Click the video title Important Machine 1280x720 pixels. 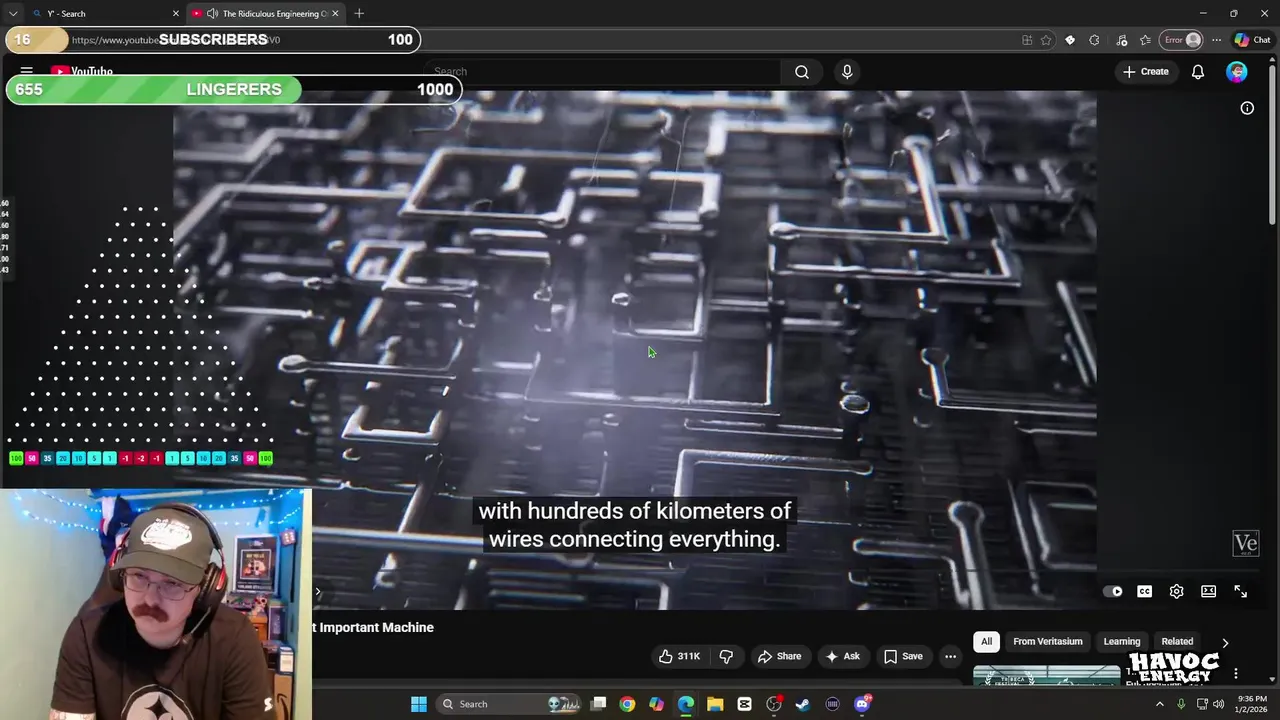point(373,627)
